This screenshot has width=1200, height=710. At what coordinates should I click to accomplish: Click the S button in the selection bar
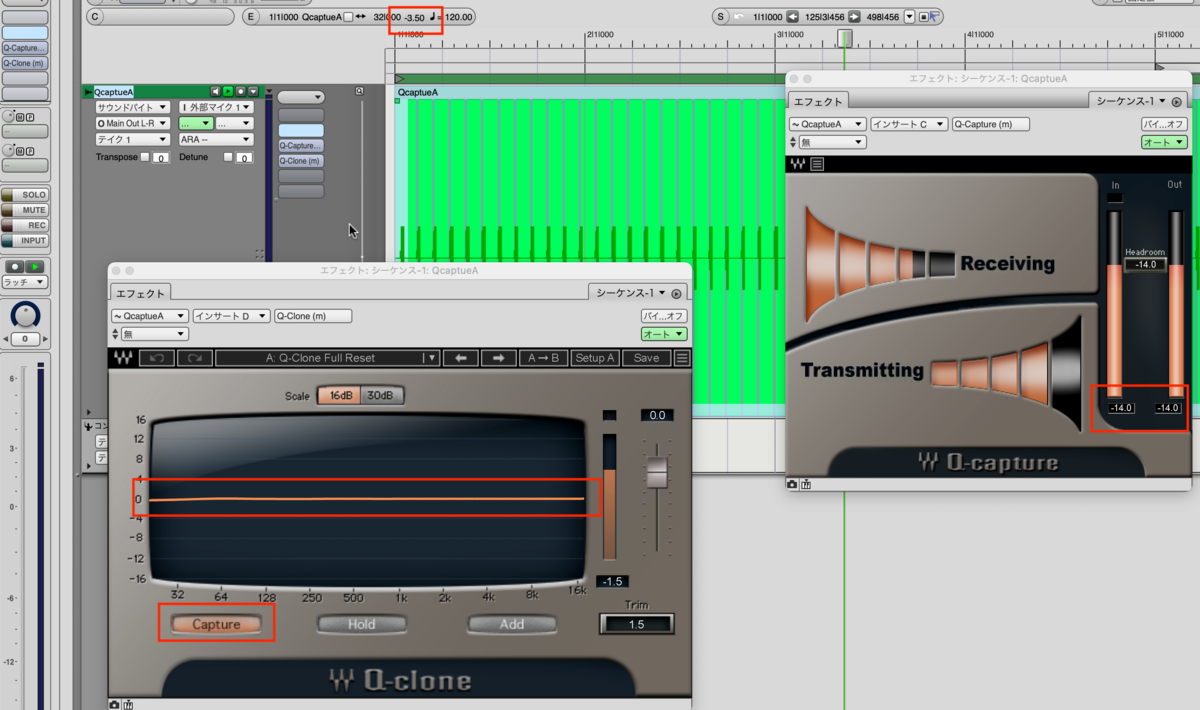click(722, 17)
